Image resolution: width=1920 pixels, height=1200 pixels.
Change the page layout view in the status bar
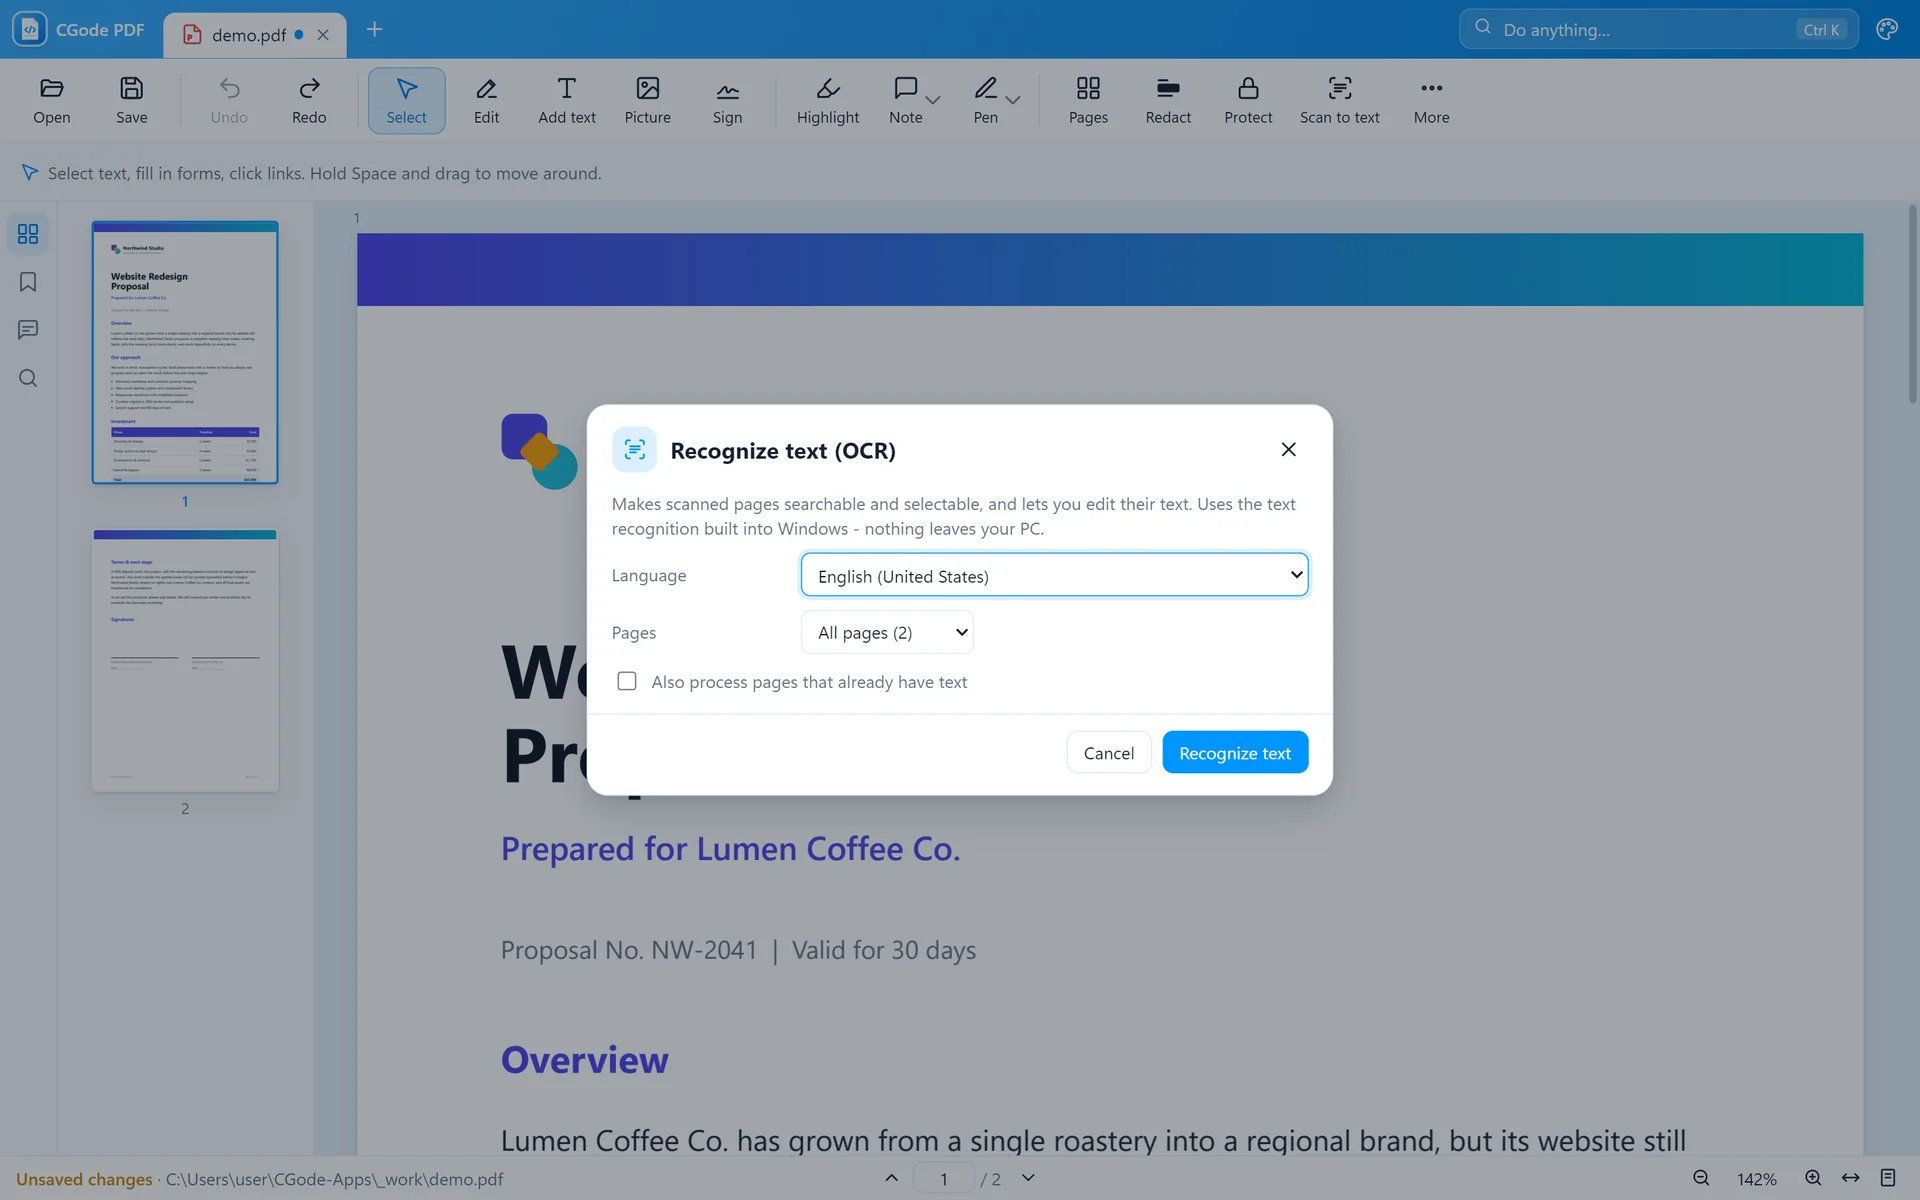[x=1888, y=1178]
